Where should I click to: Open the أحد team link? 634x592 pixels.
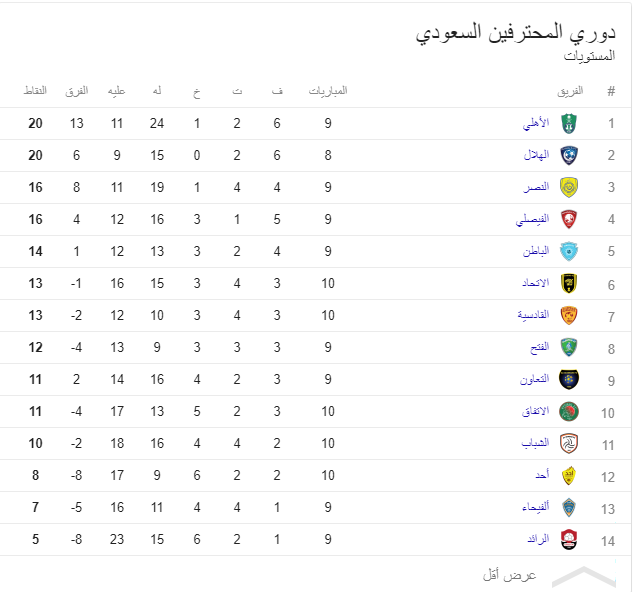click(x=542, y=474)
